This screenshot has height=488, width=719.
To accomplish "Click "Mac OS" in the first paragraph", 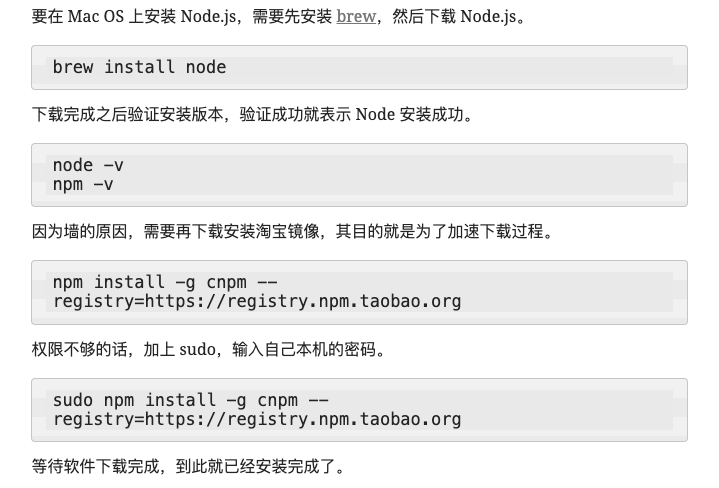I will point(96,17).
